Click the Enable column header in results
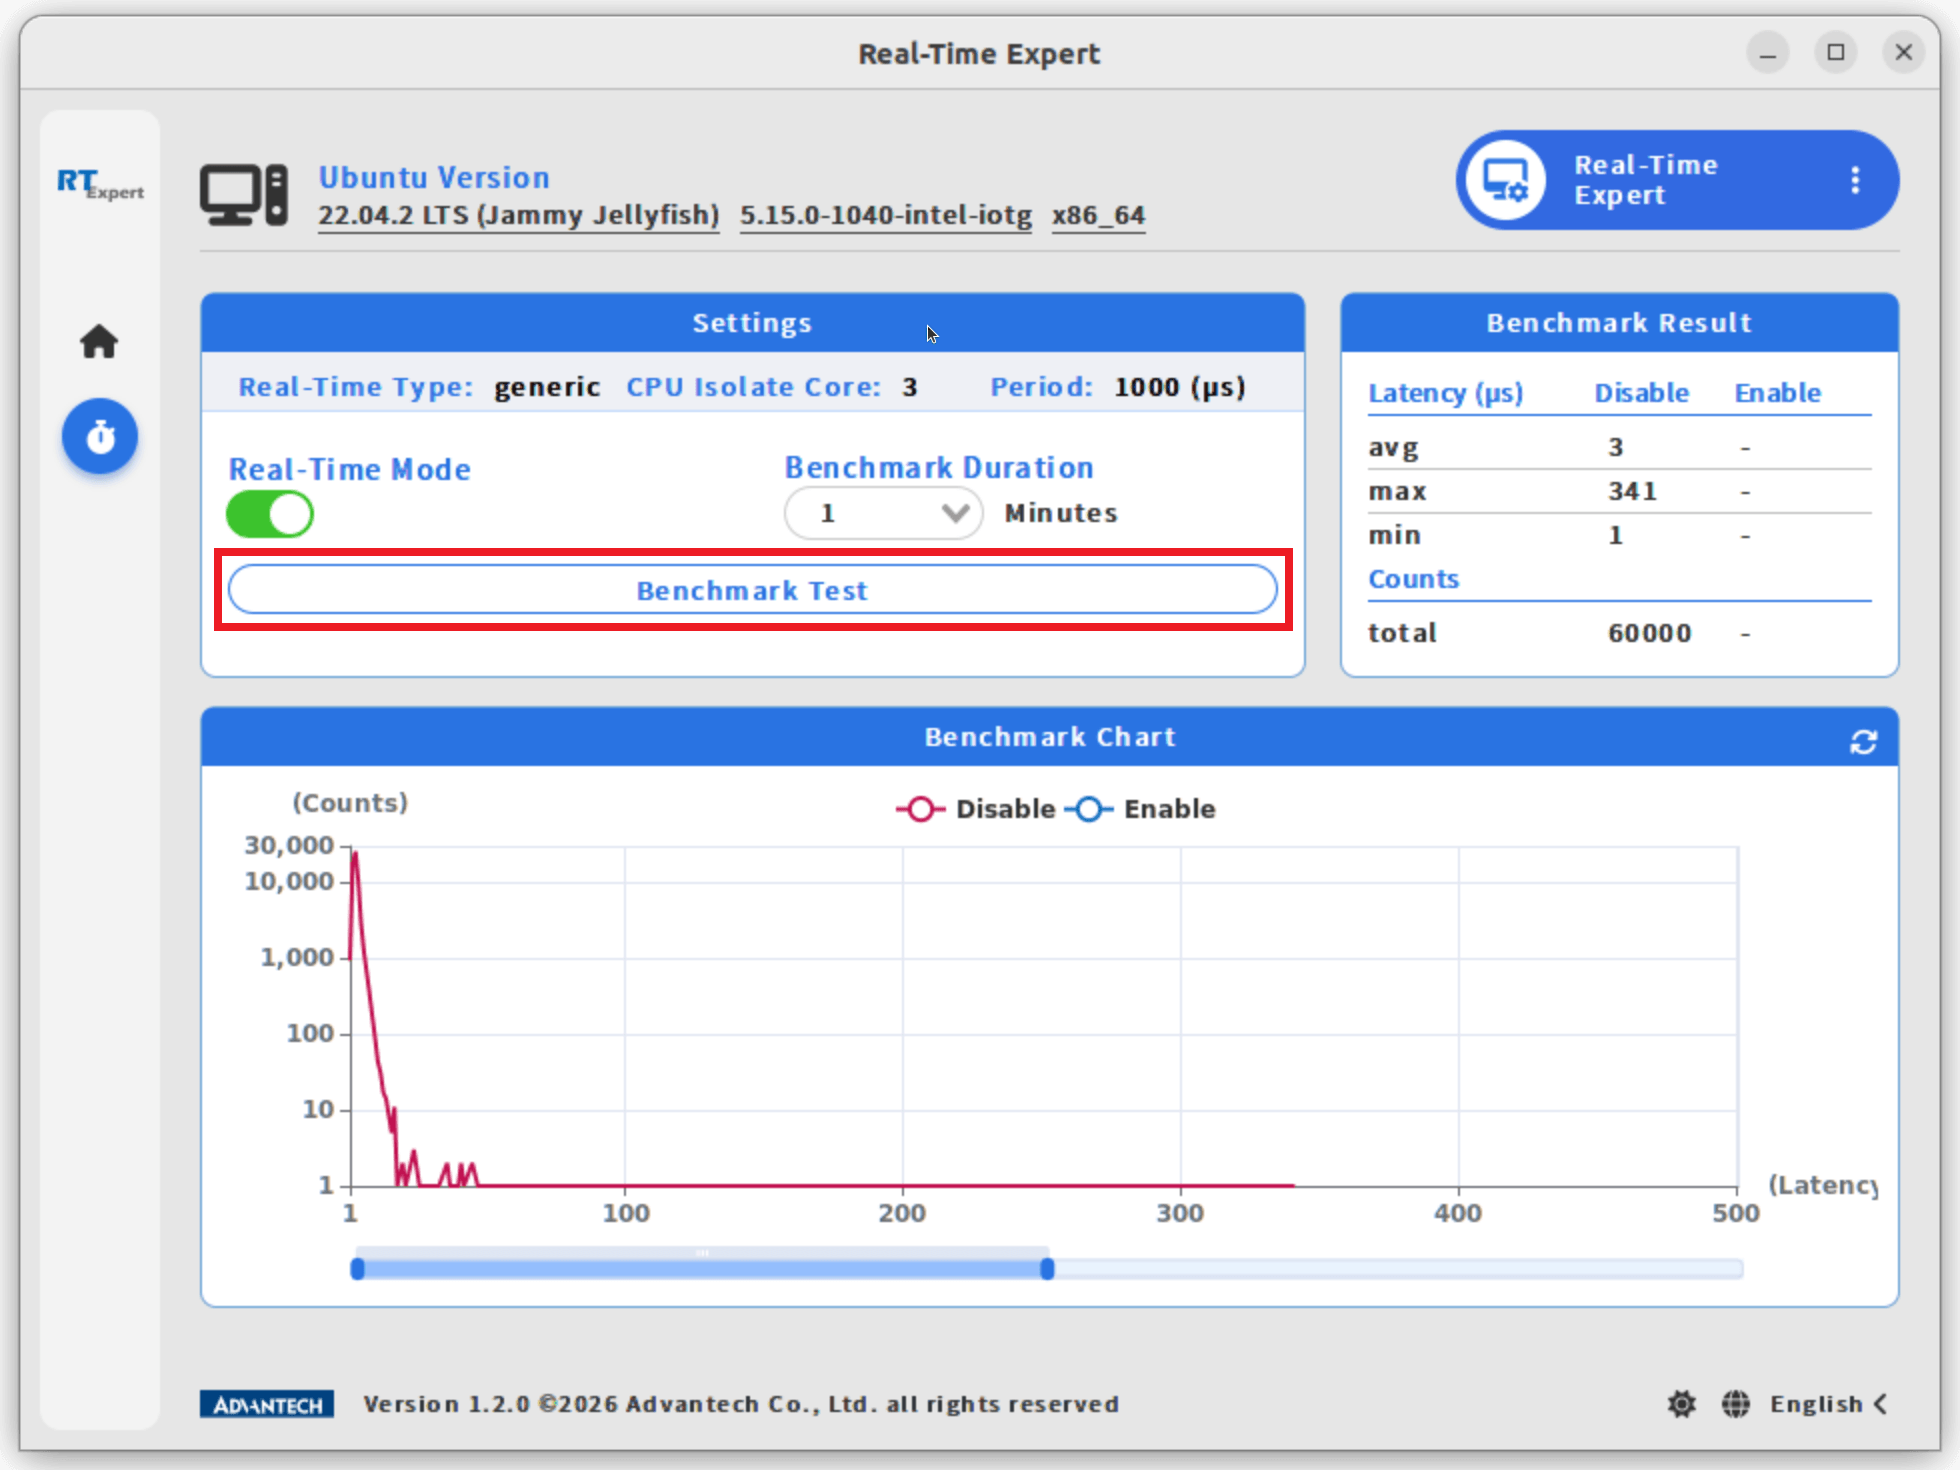The width and height of the screenshot is (1960, 1470). (1777, 393)
